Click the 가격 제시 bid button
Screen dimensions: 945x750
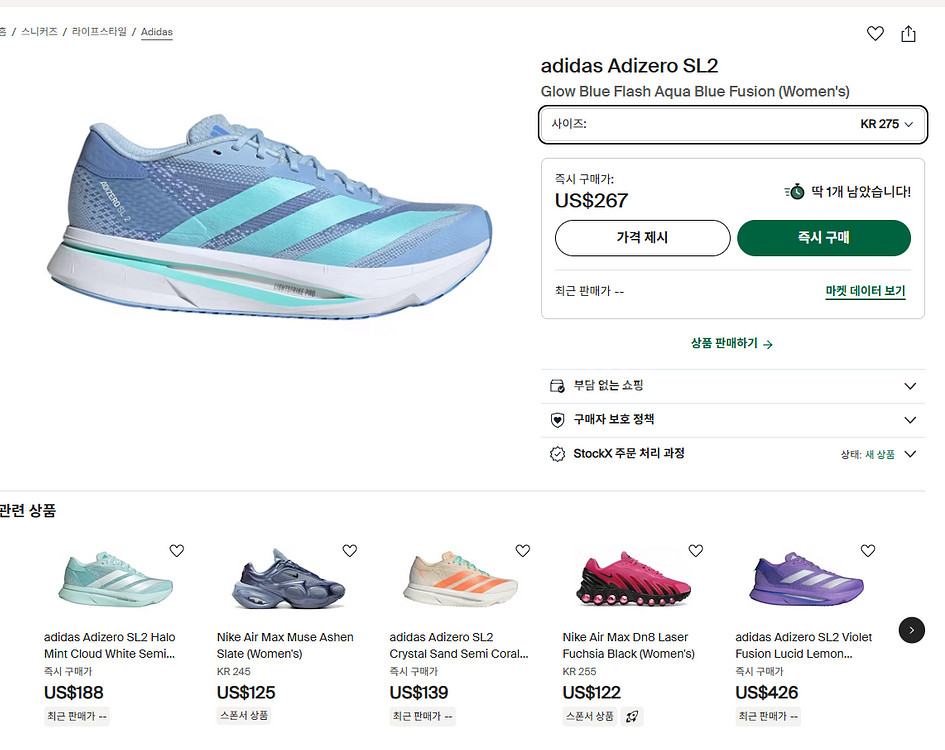click(642, 238)
